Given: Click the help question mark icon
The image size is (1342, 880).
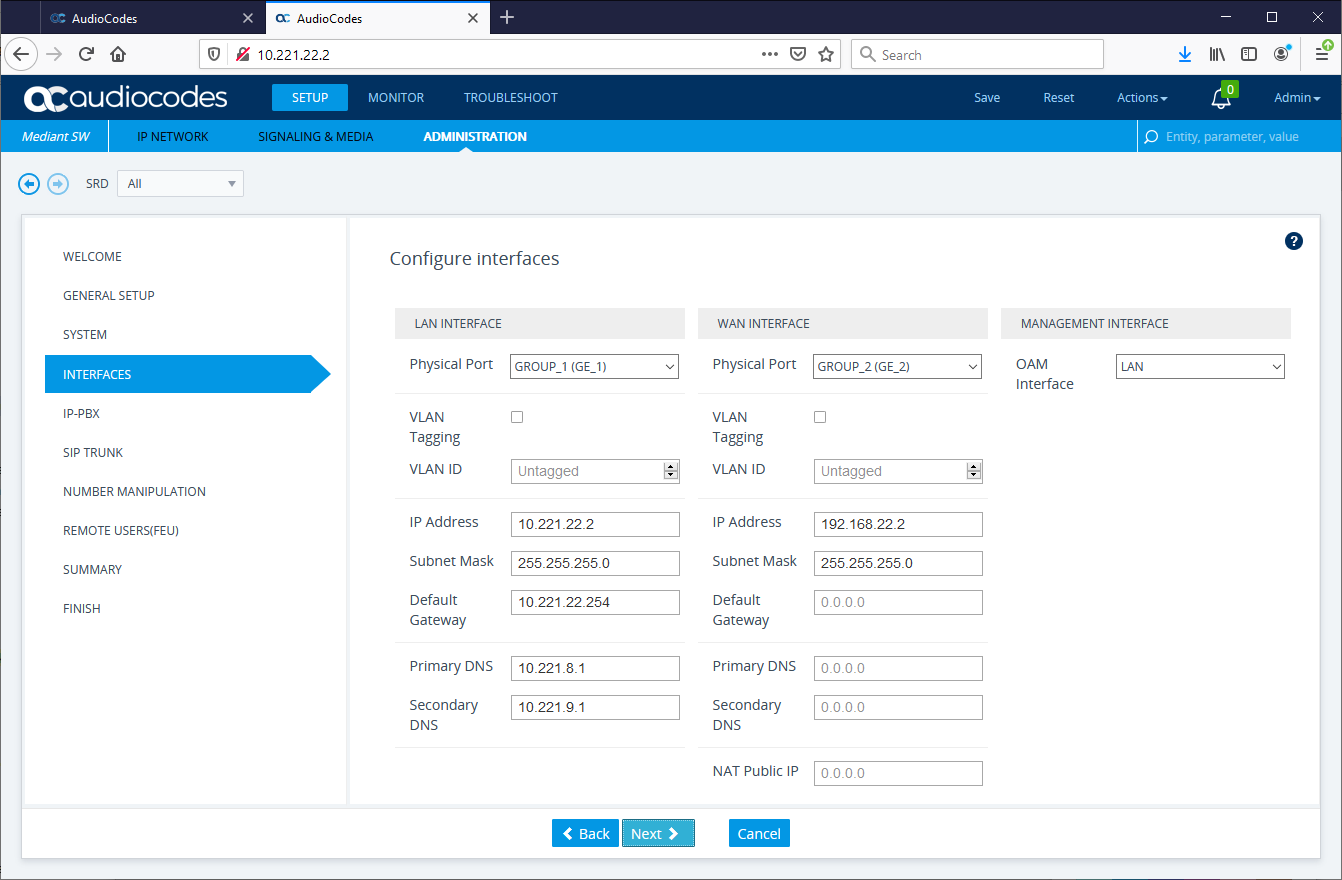Looking at the screenshot, I should tap(1294, 241).
